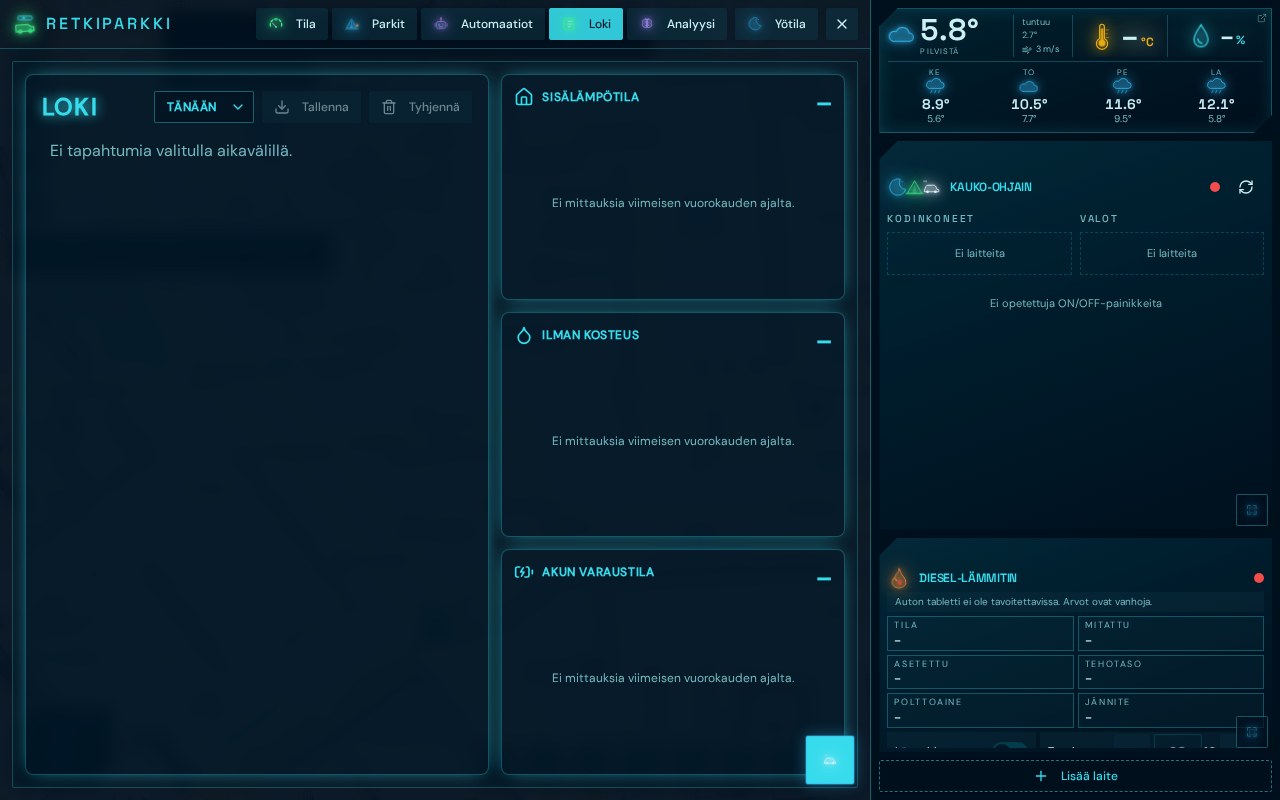Open weather widget in external window
1280x800 pixels.
tap(1261, 18)
